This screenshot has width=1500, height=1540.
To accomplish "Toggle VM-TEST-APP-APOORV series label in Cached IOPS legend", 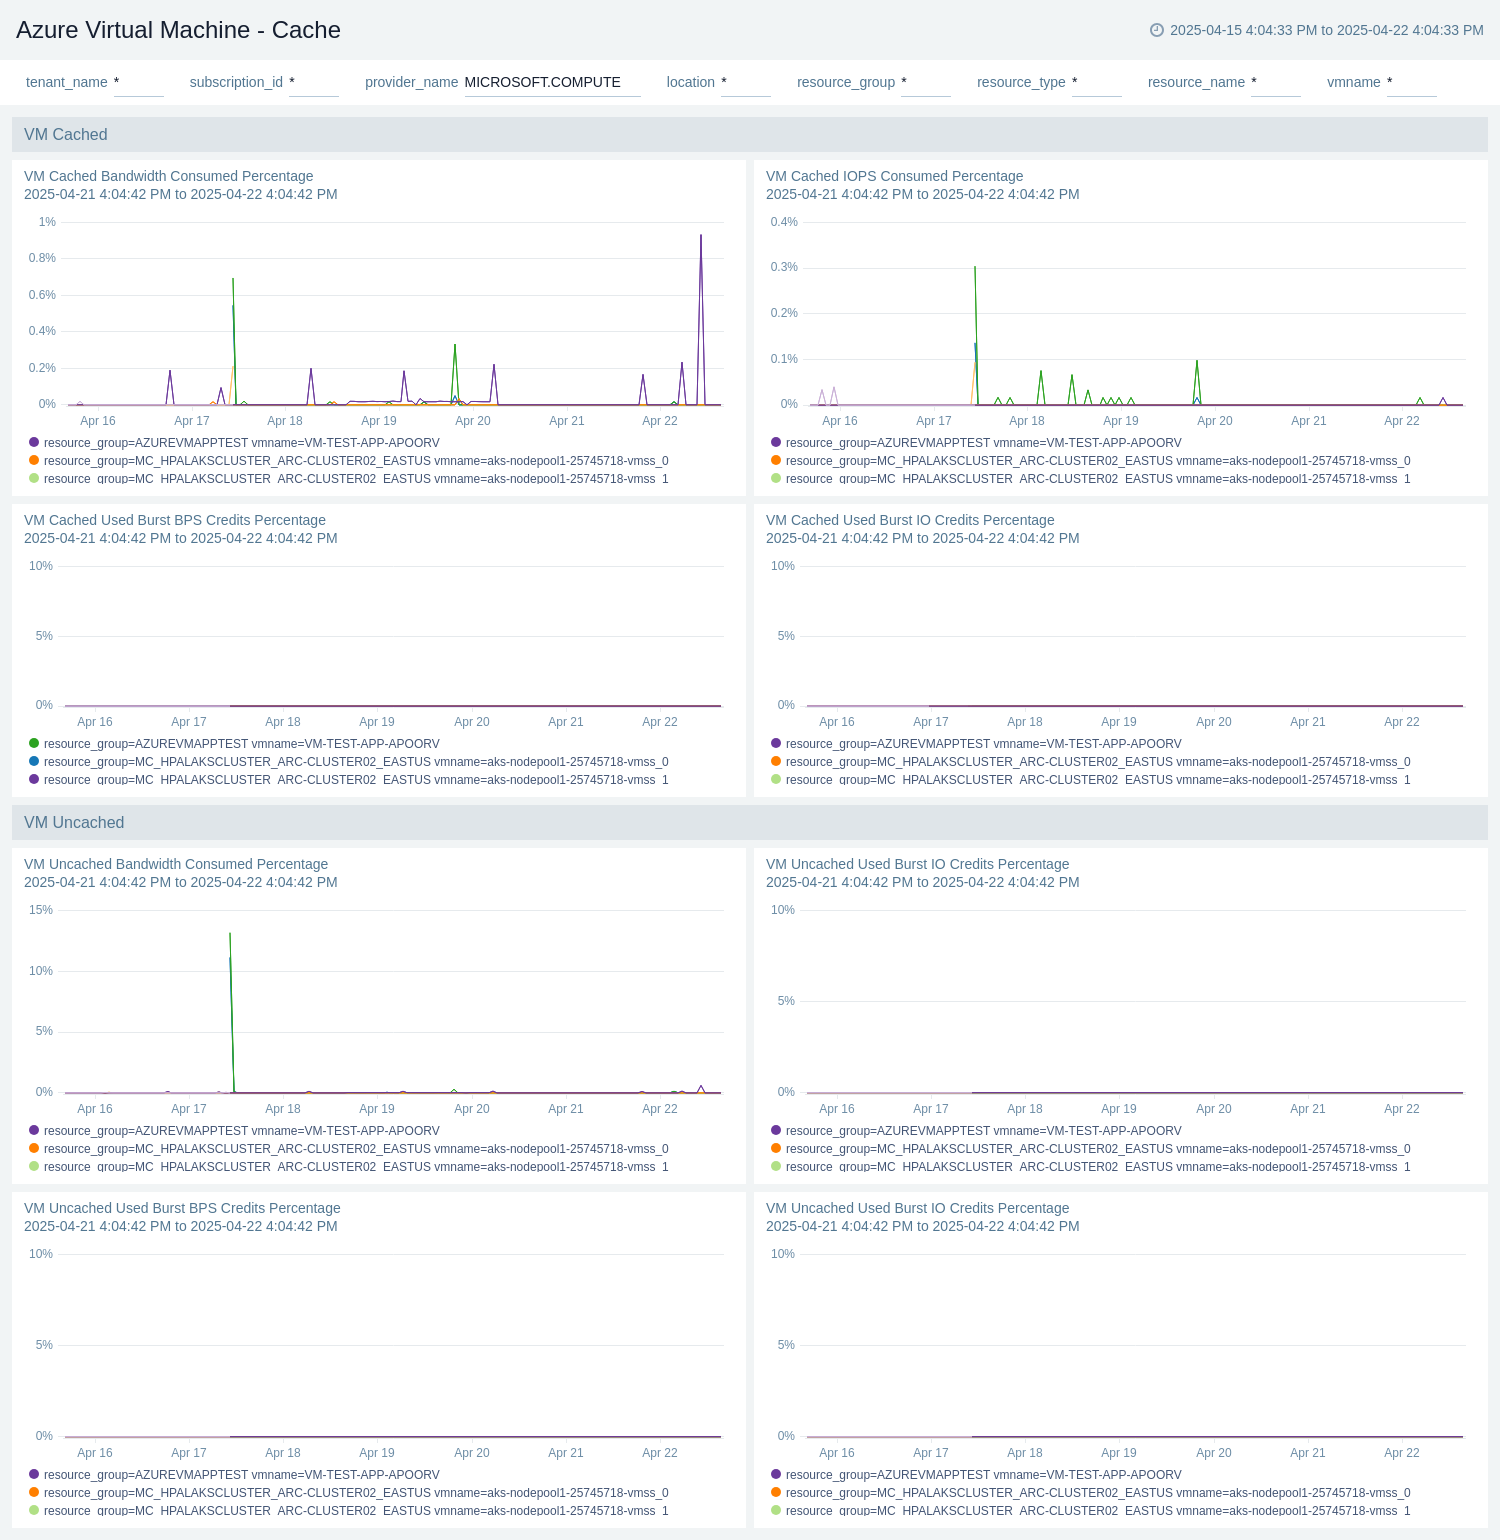I will click(x=984, y=443).
